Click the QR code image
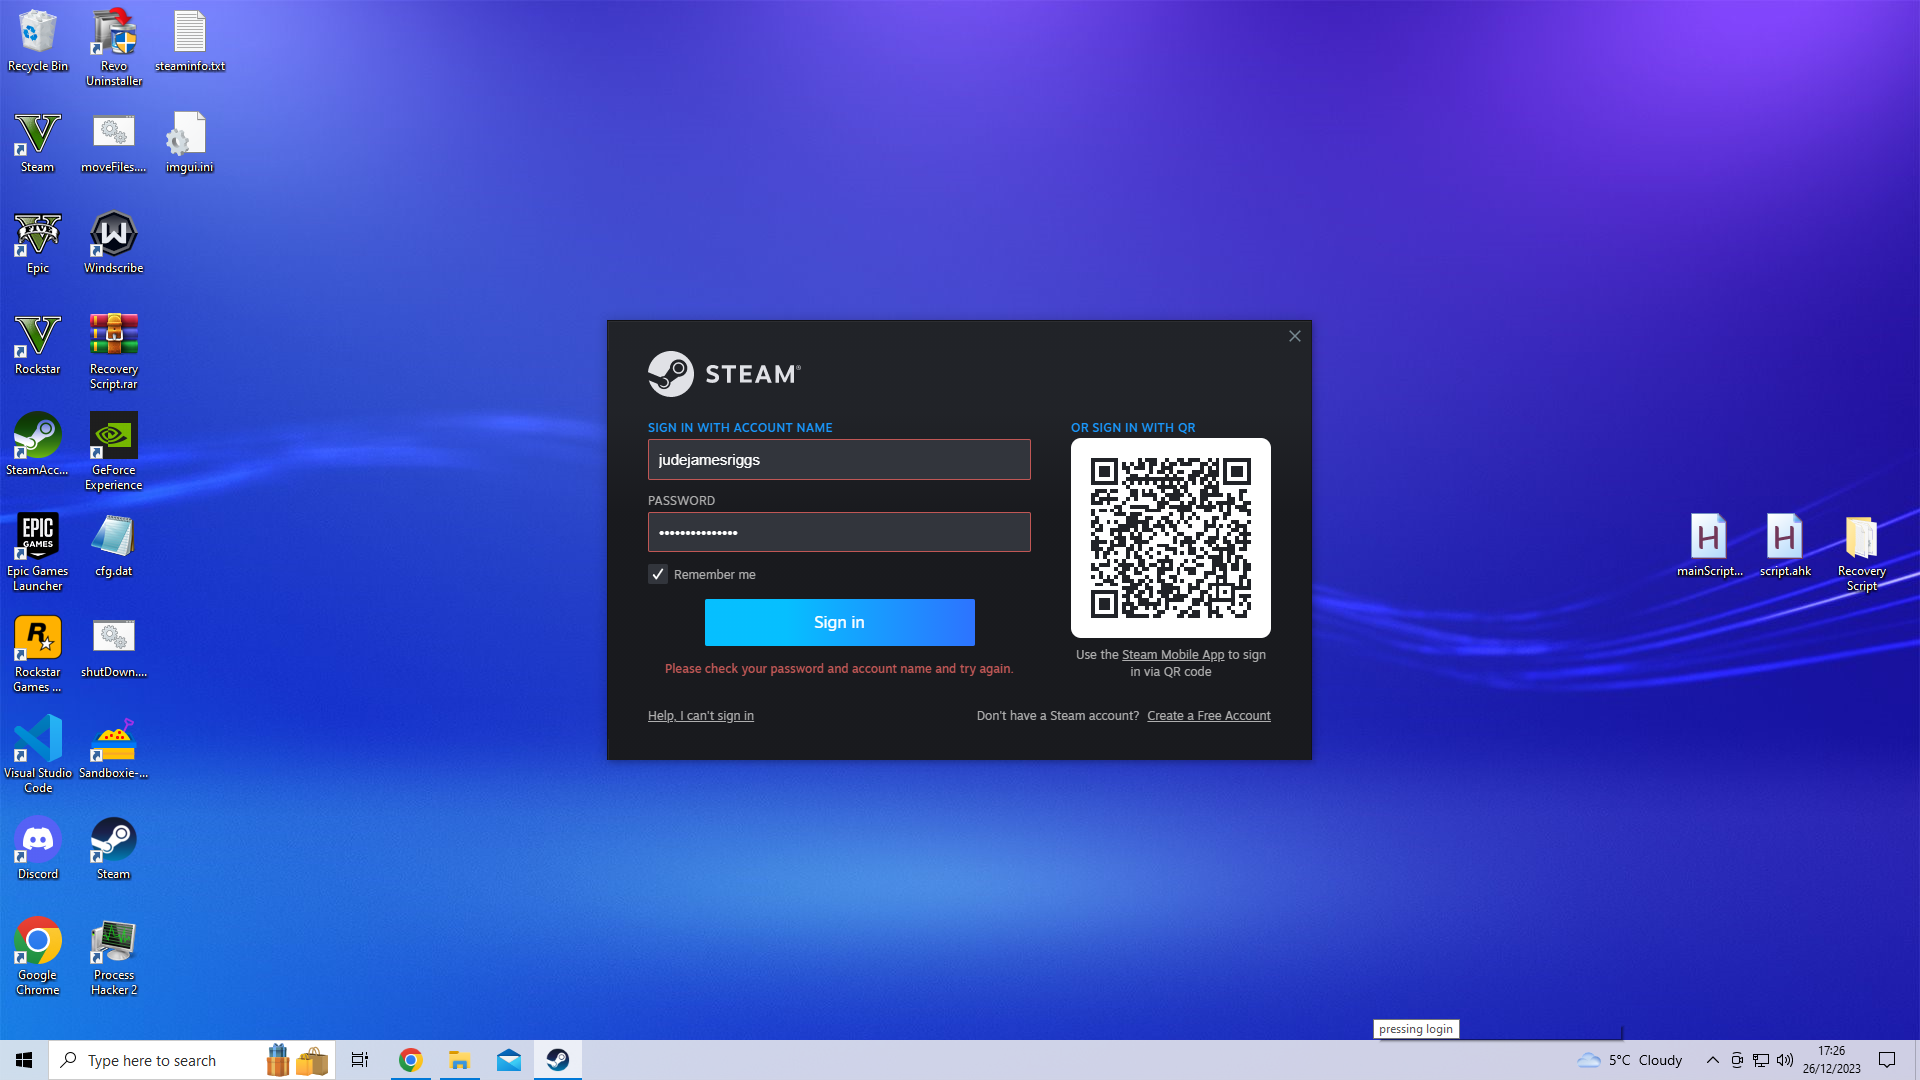1920x1080 pixels. click(x=1170, y=538)
